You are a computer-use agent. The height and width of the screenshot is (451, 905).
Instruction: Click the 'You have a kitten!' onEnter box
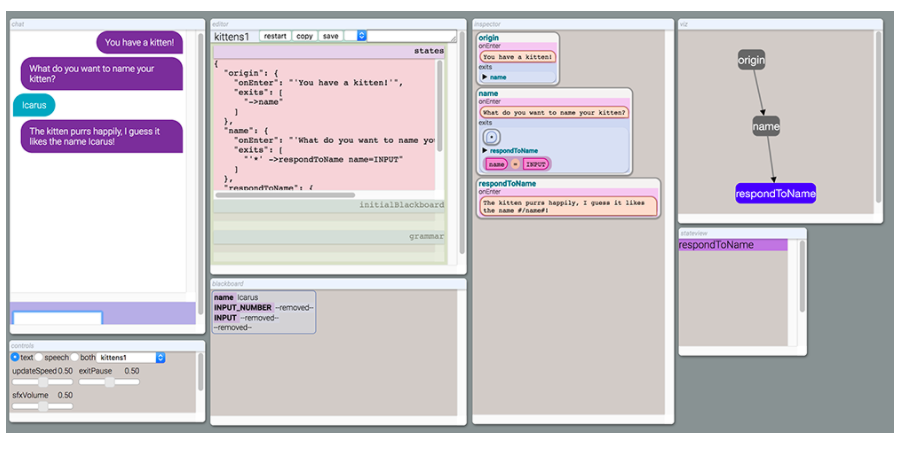[x=518, y=57]
